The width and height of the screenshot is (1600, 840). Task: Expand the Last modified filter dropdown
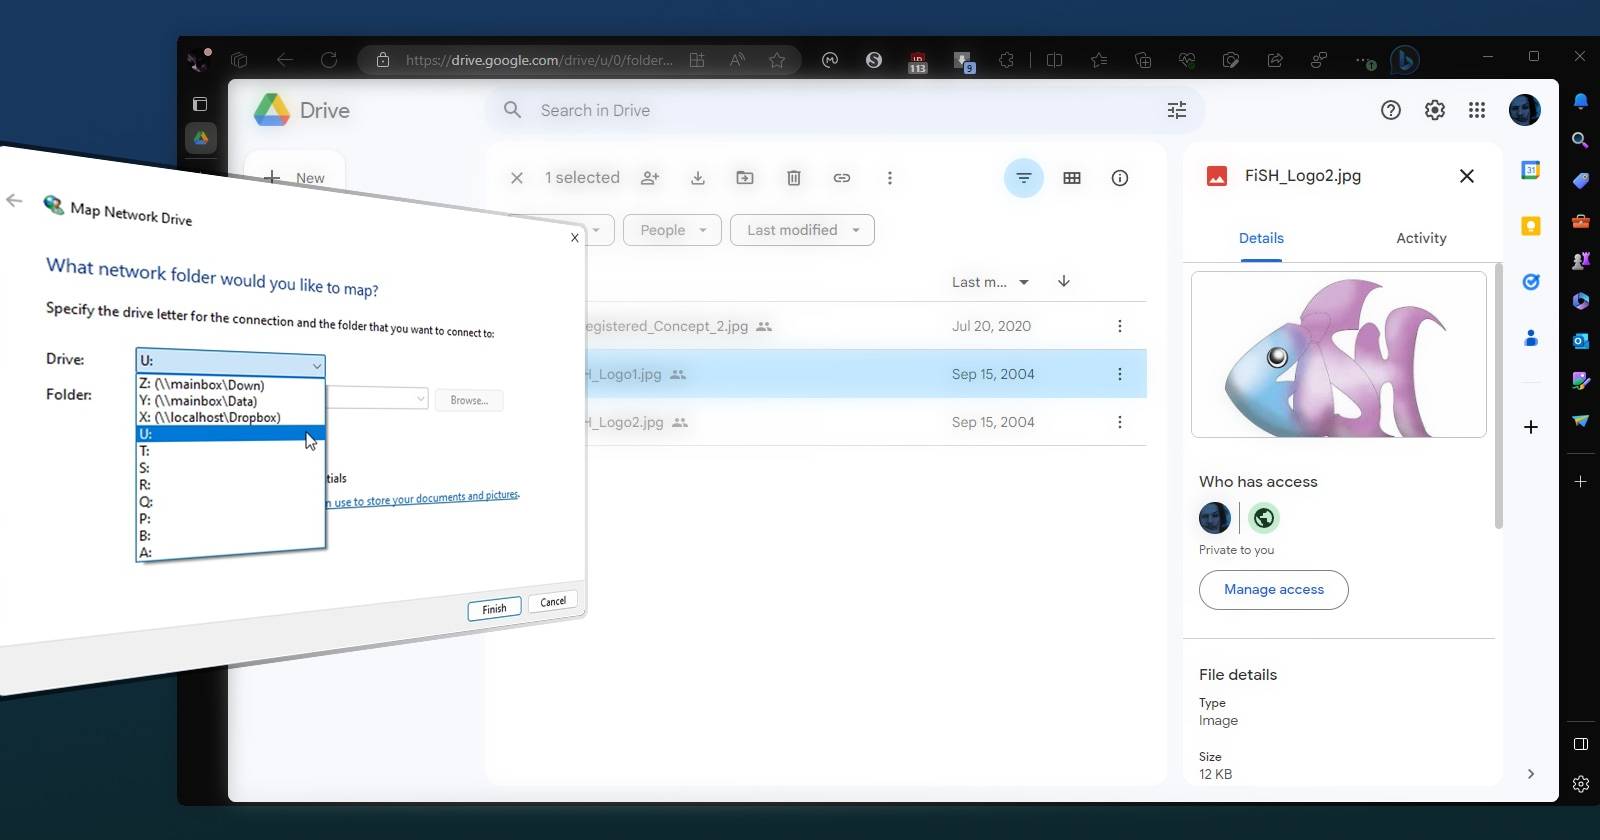click(x=802, y=230)
